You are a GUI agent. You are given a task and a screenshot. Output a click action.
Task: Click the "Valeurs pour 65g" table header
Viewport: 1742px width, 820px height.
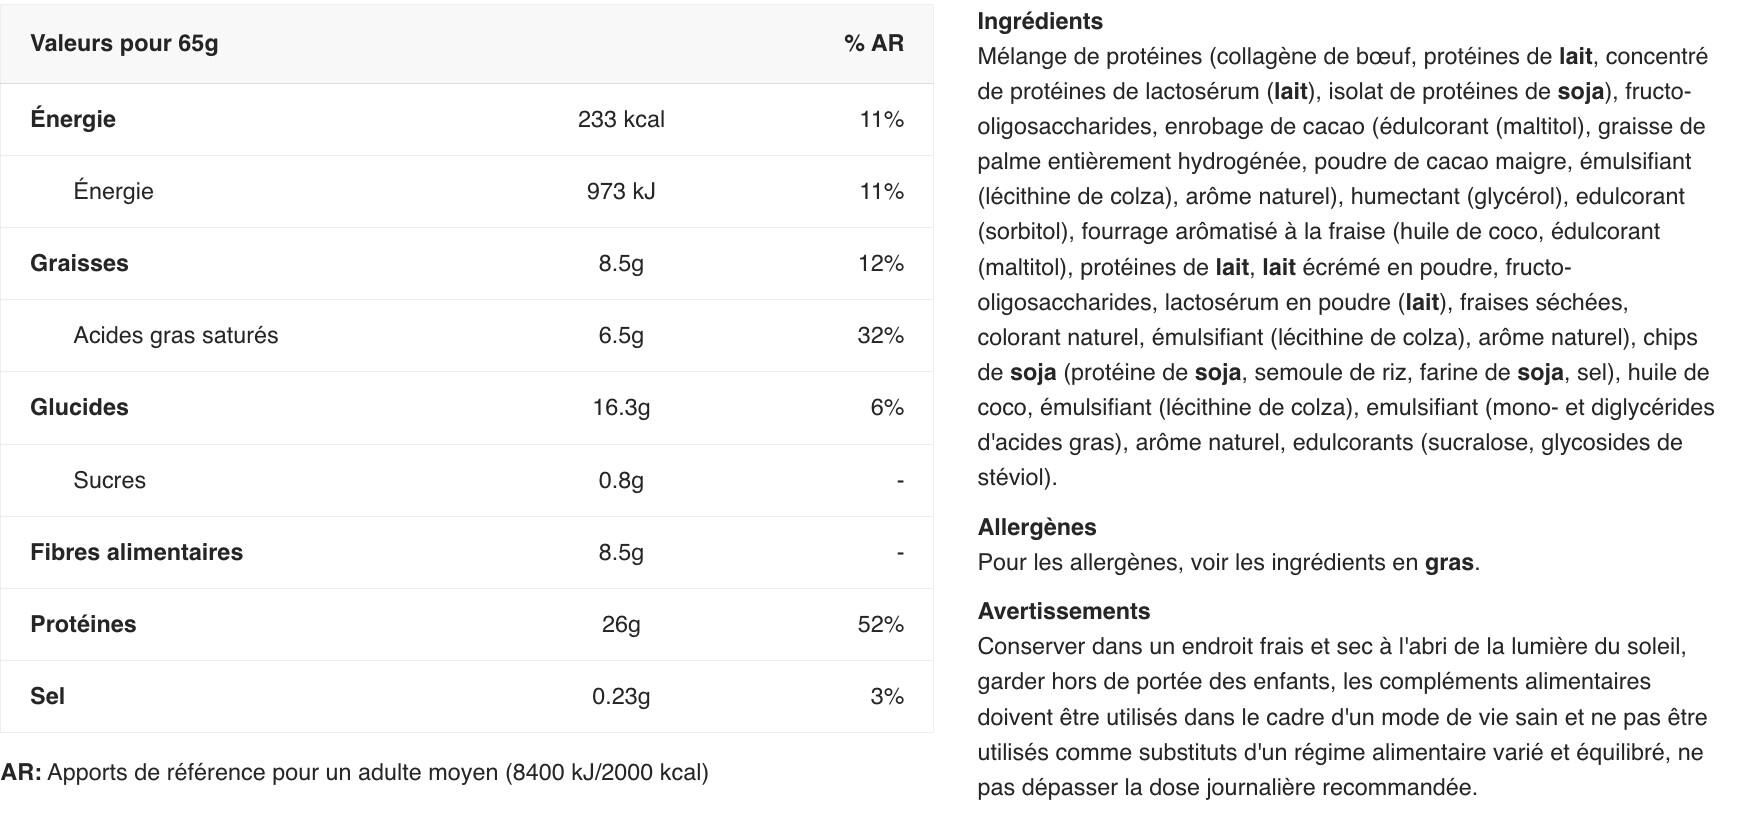pyautogui.click(x=124, y=43)
